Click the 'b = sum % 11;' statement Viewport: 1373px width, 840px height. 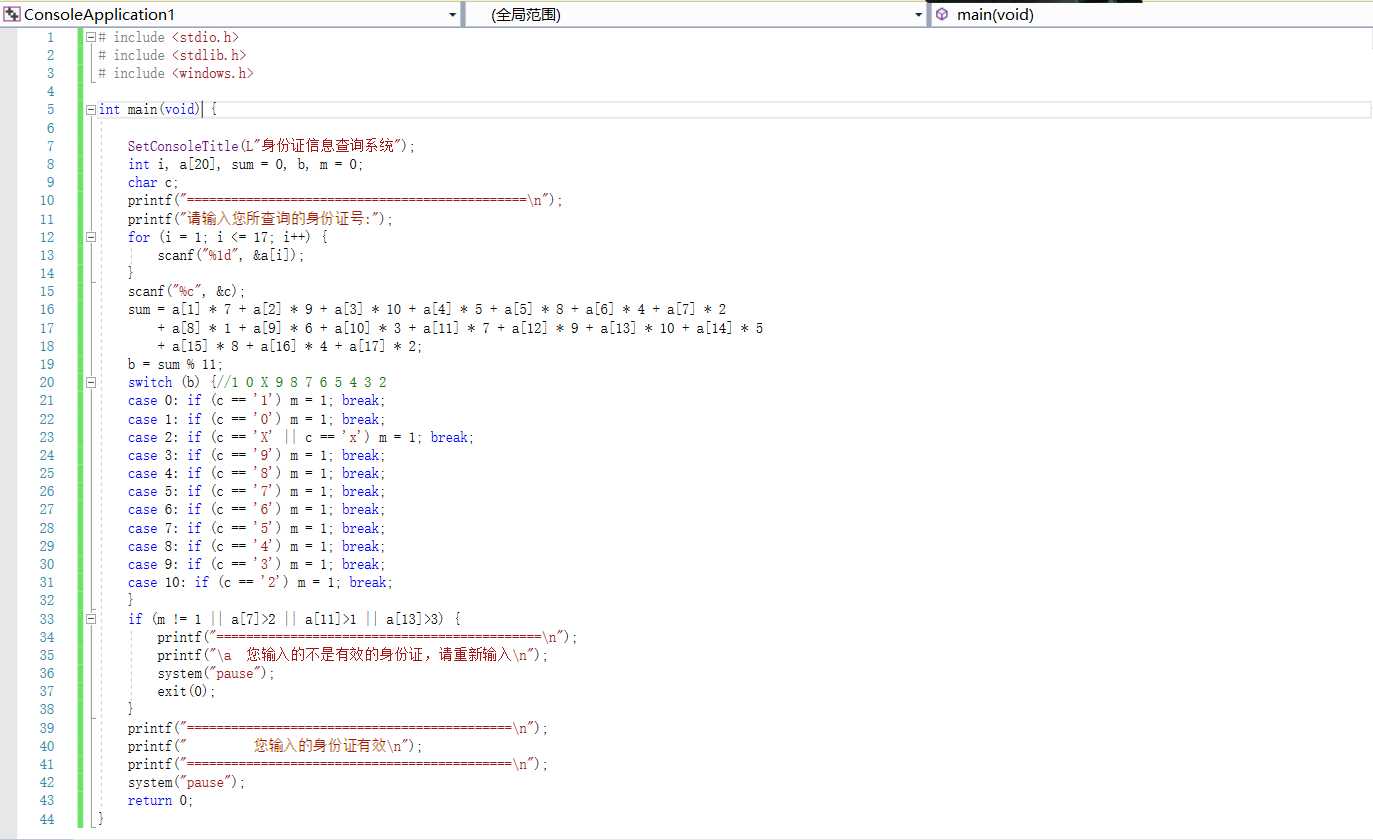coord(175,364)
